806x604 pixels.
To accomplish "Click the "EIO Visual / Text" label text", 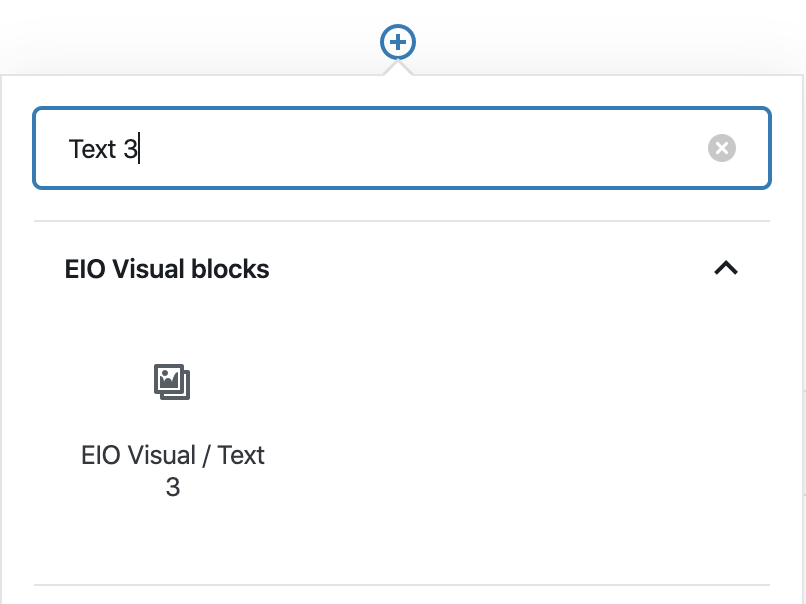I will tap(173, 455).
